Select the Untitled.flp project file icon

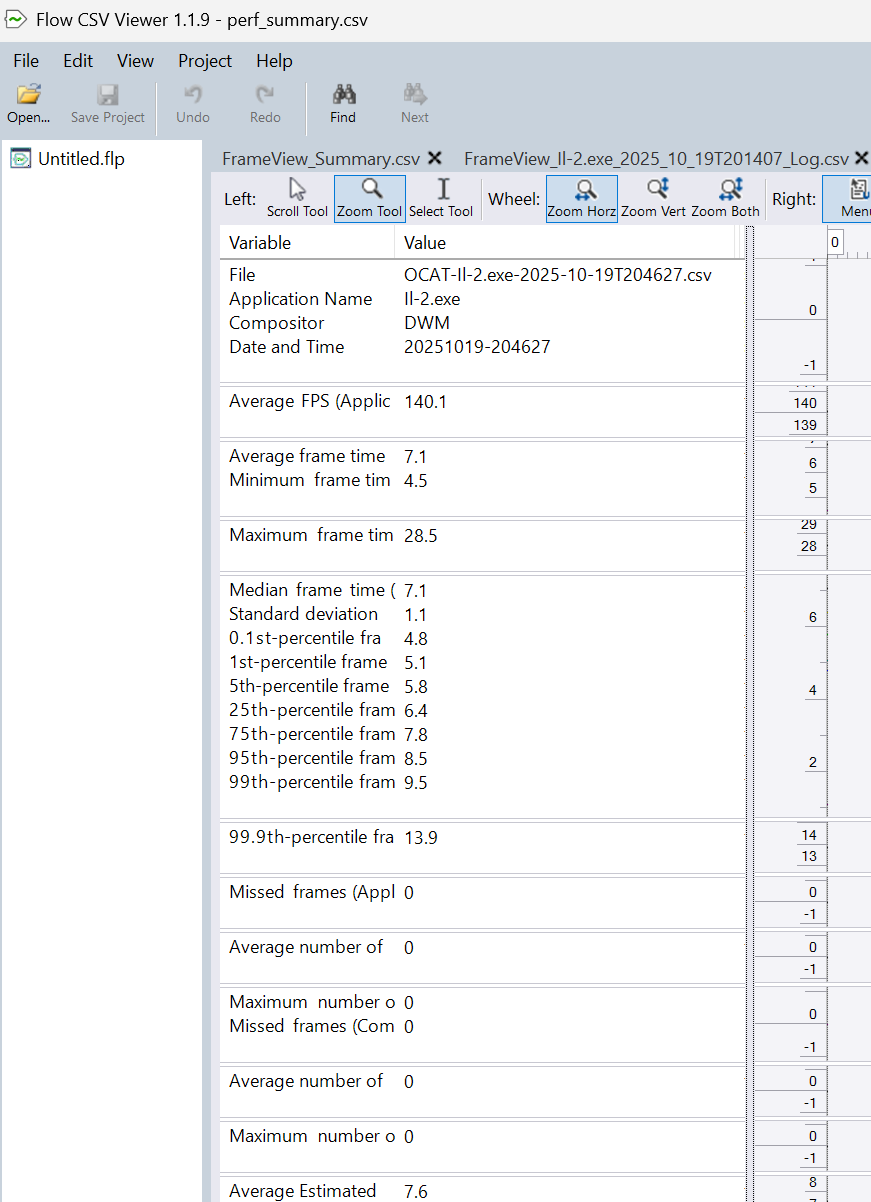pyautogui.click(x=20, y=158)
